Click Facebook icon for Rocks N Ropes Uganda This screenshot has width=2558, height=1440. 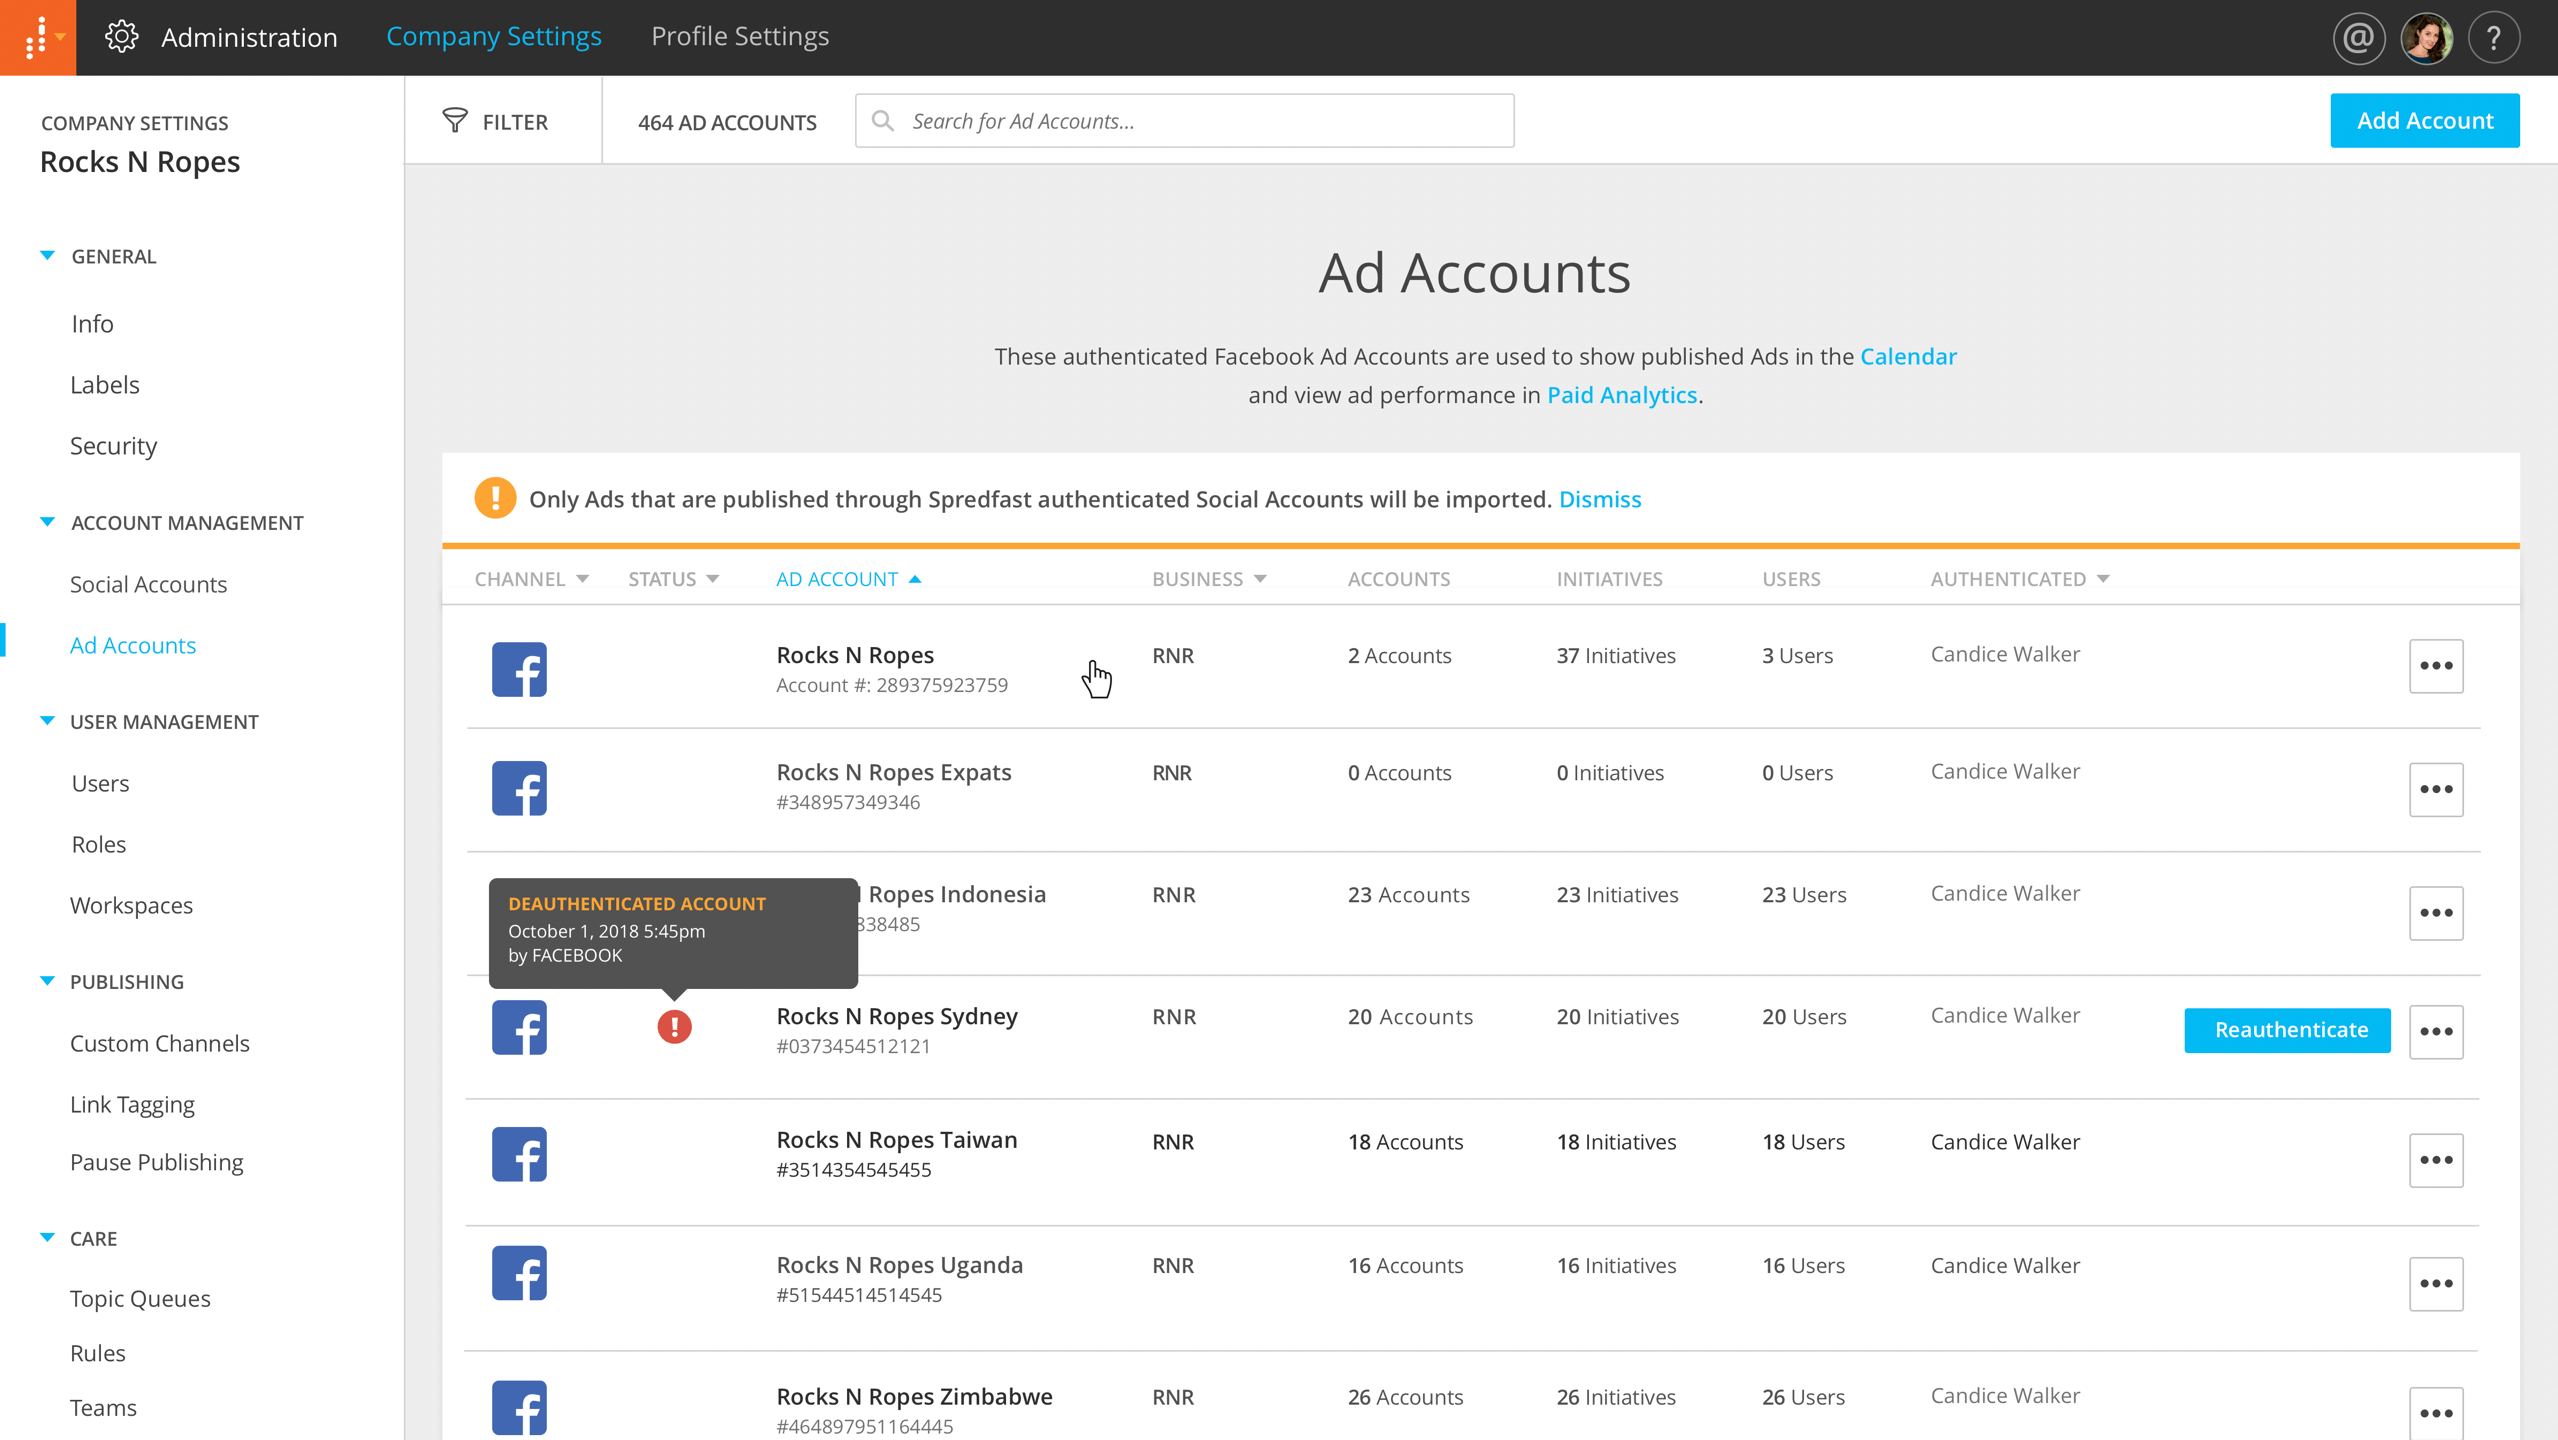point(519,1273)
